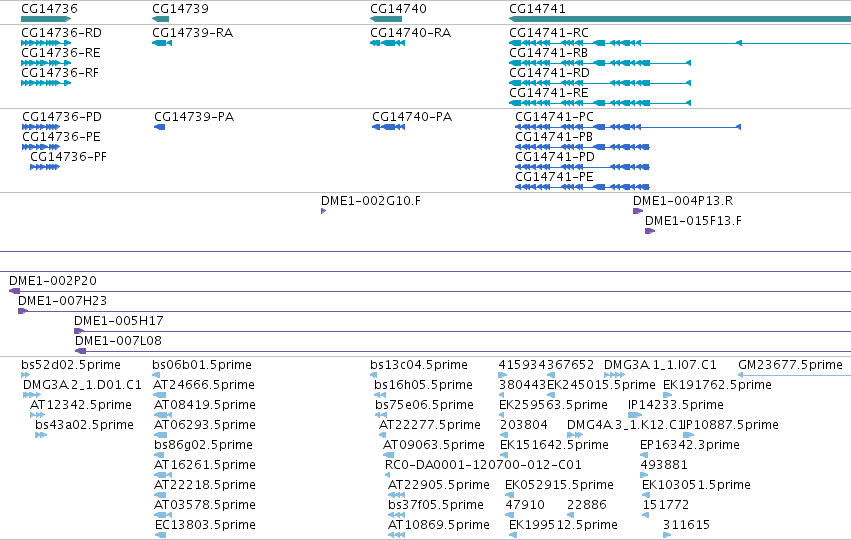Viewport: 851px width, 540px height.
Task: Select BAC clone DME1-005H17
Action: click(119, 321)
